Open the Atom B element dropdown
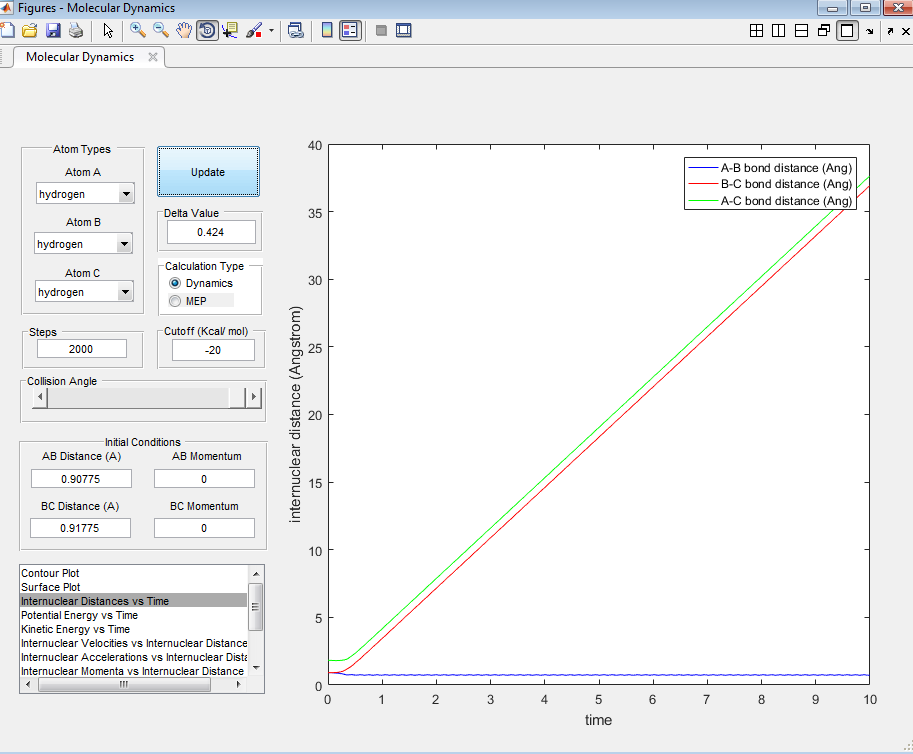This screenshot has height=754, width=913. (x=124, y=244)
